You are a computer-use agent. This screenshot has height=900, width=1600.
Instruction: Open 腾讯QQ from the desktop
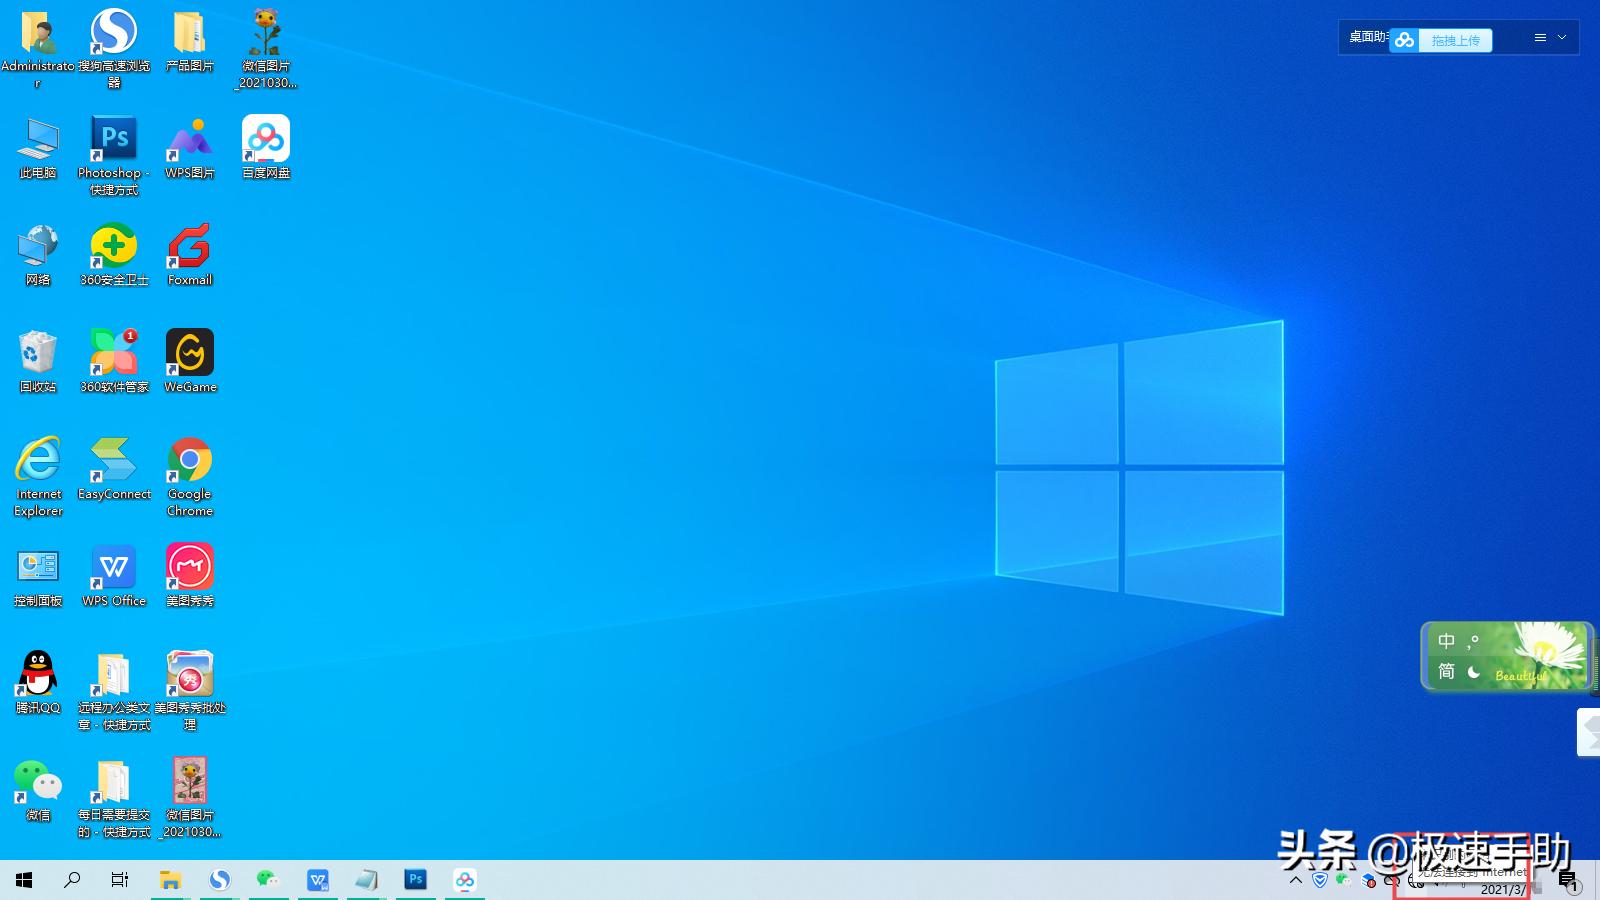tap(38, 676)
